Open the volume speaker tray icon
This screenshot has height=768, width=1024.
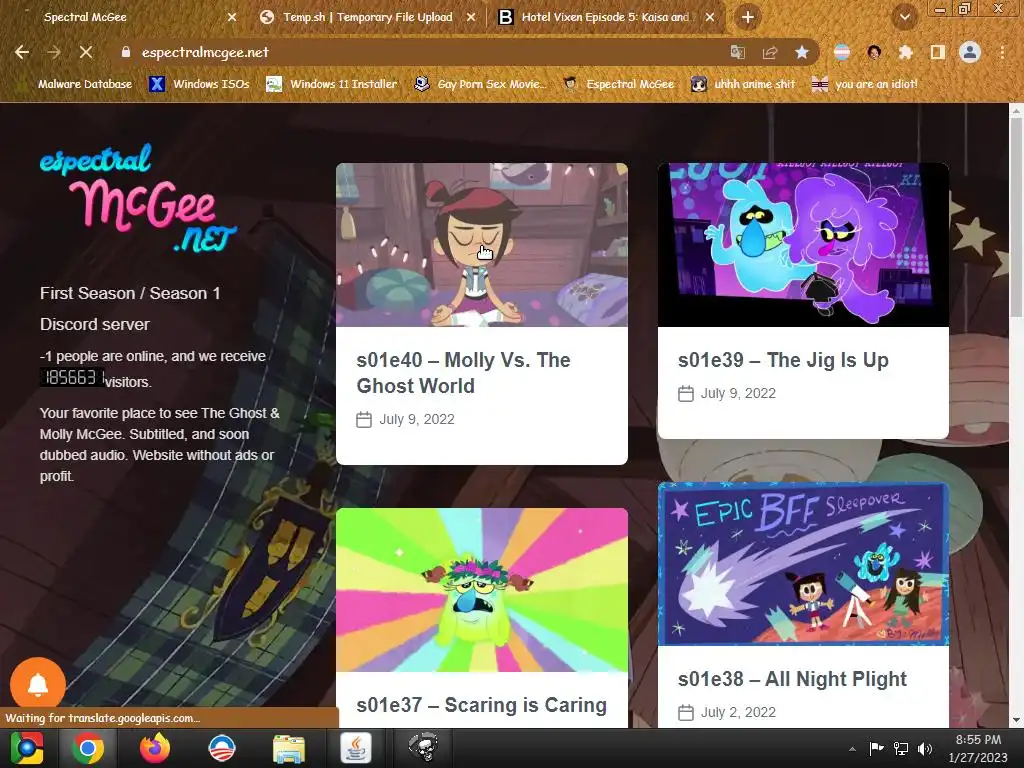pos(925,749)
